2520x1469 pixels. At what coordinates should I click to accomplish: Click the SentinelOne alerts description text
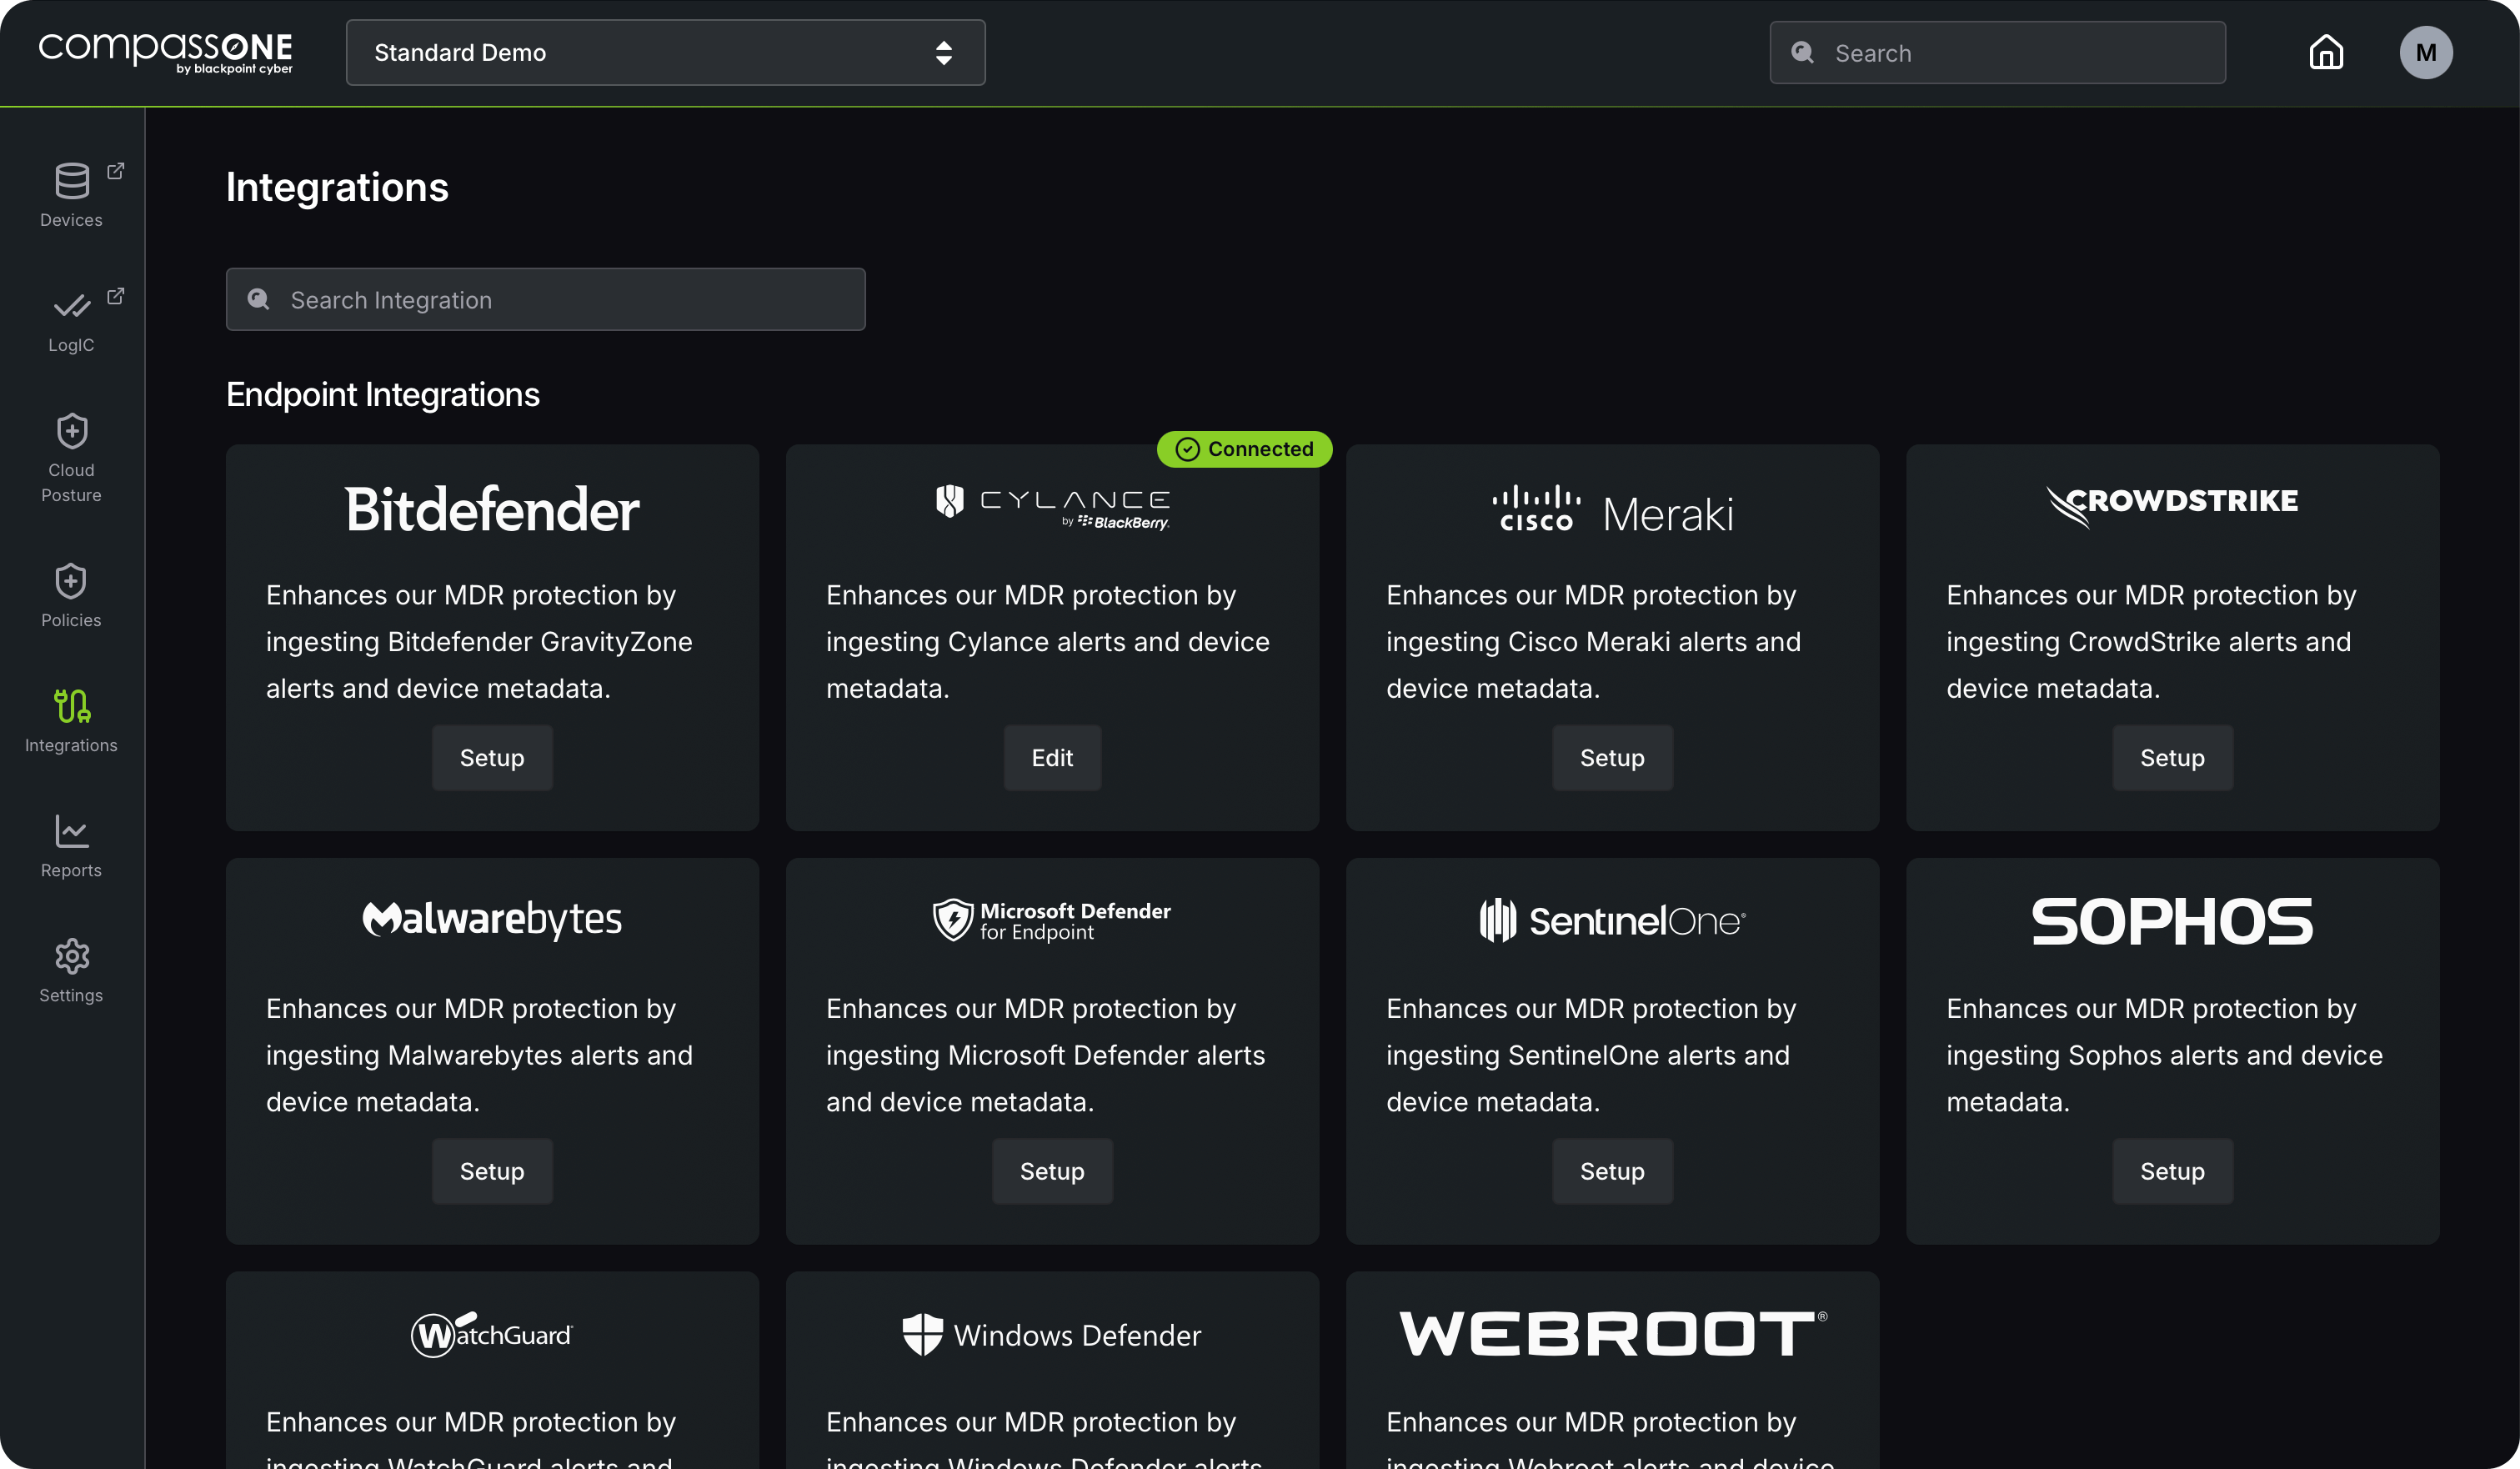click(x=1591, y=1055)
